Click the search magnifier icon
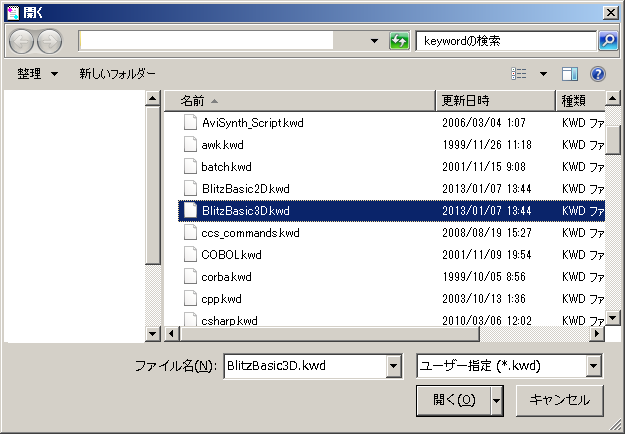The image size is (625, 434). click(x=607, y=41)
